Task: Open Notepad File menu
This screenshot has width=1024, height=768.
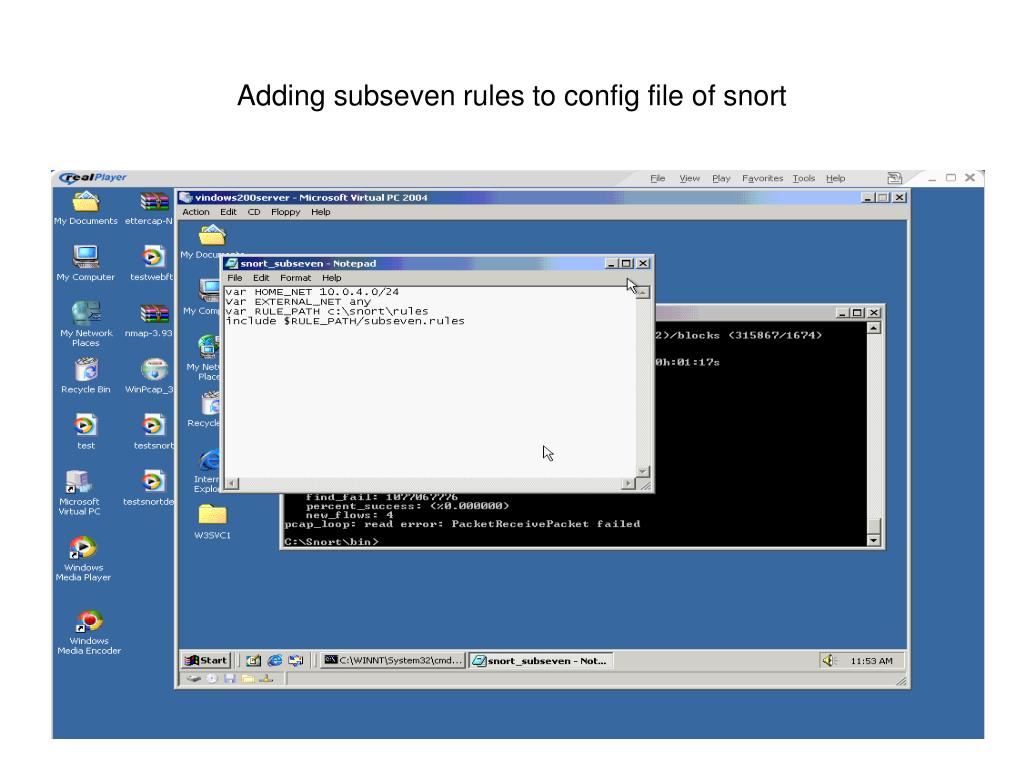Action: [234, 278]
